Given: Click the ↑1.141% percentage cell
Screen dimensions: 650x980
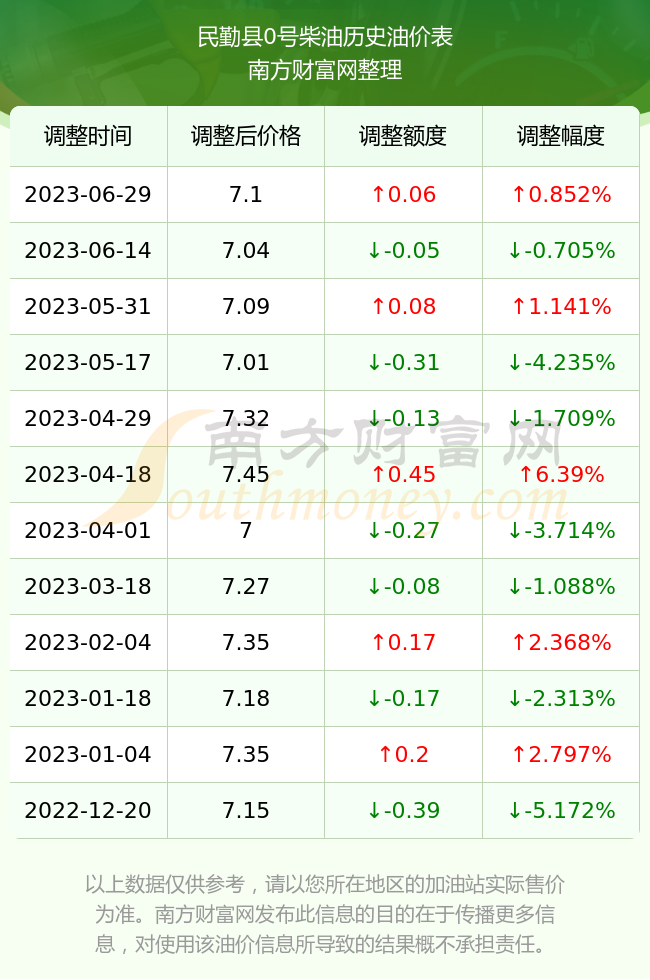Looking at the screenshot, I should (561, 306).
